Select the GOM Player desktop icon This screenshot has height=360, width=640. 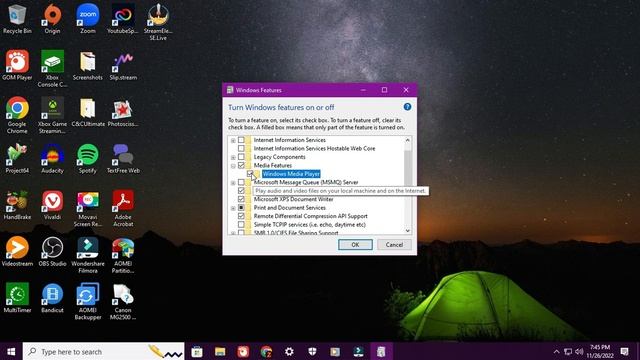click(17, 65)
